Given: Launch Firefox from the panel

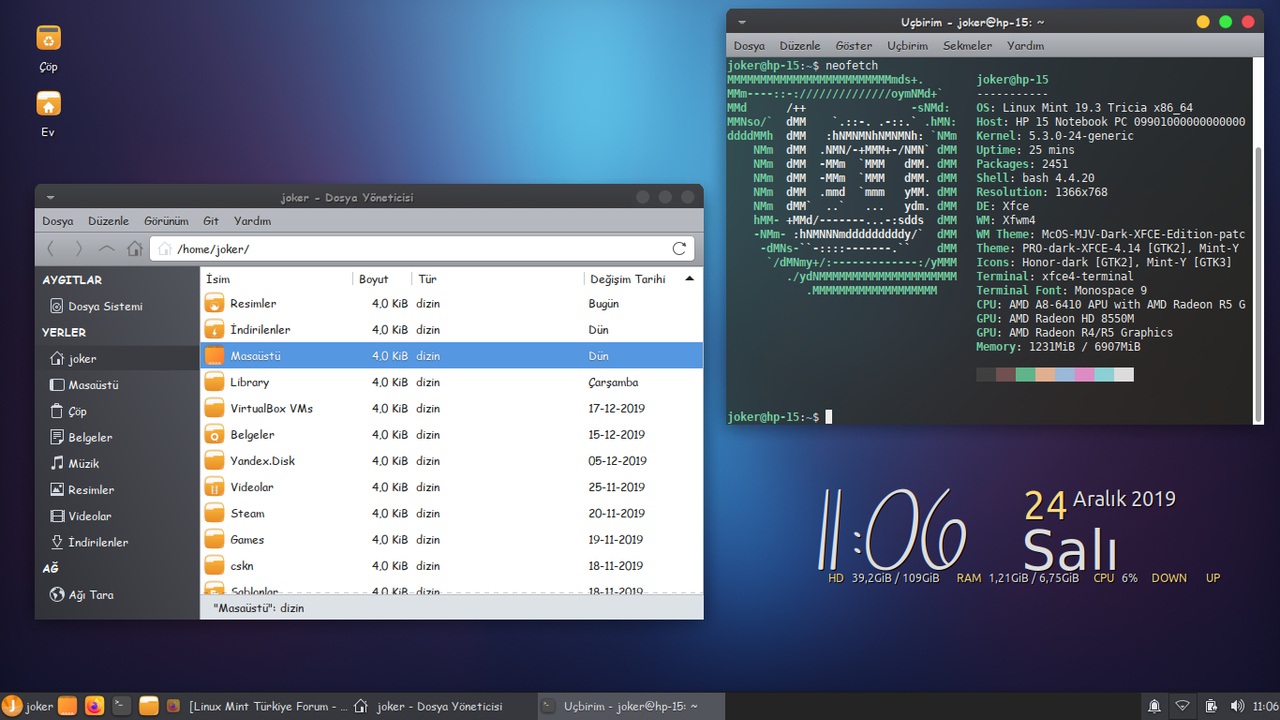Looking at the screenshot, I should [x=94, y=706].
